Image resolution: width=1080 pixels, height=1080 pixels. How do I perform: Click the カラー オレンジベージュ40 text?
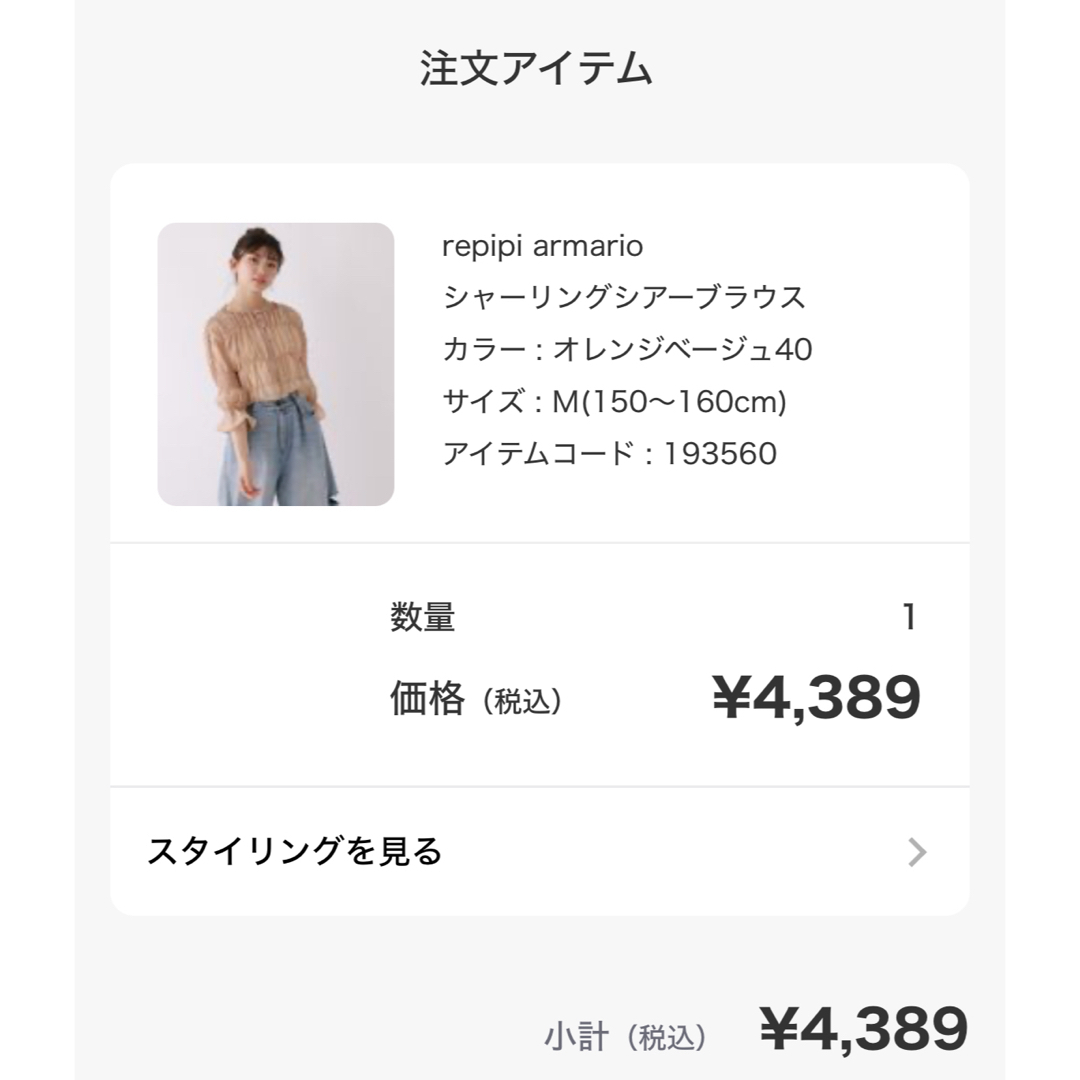point(627,349)
